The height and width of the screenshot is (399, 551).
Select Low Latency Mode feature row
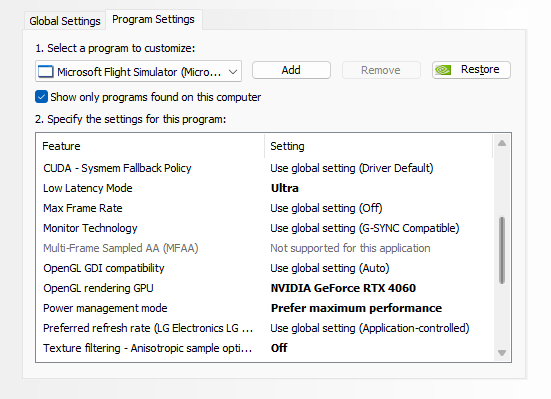(x=87, y=188)
